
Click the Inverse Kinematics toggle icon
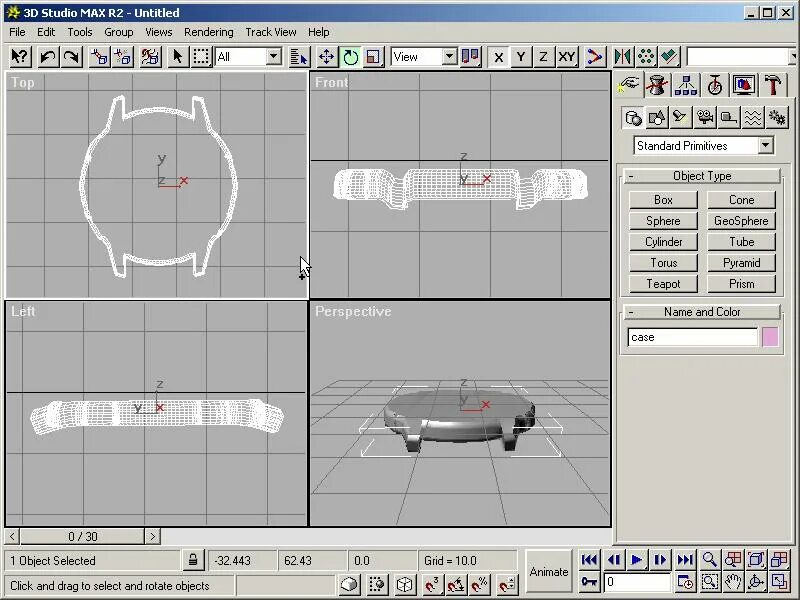click(595, 57)
